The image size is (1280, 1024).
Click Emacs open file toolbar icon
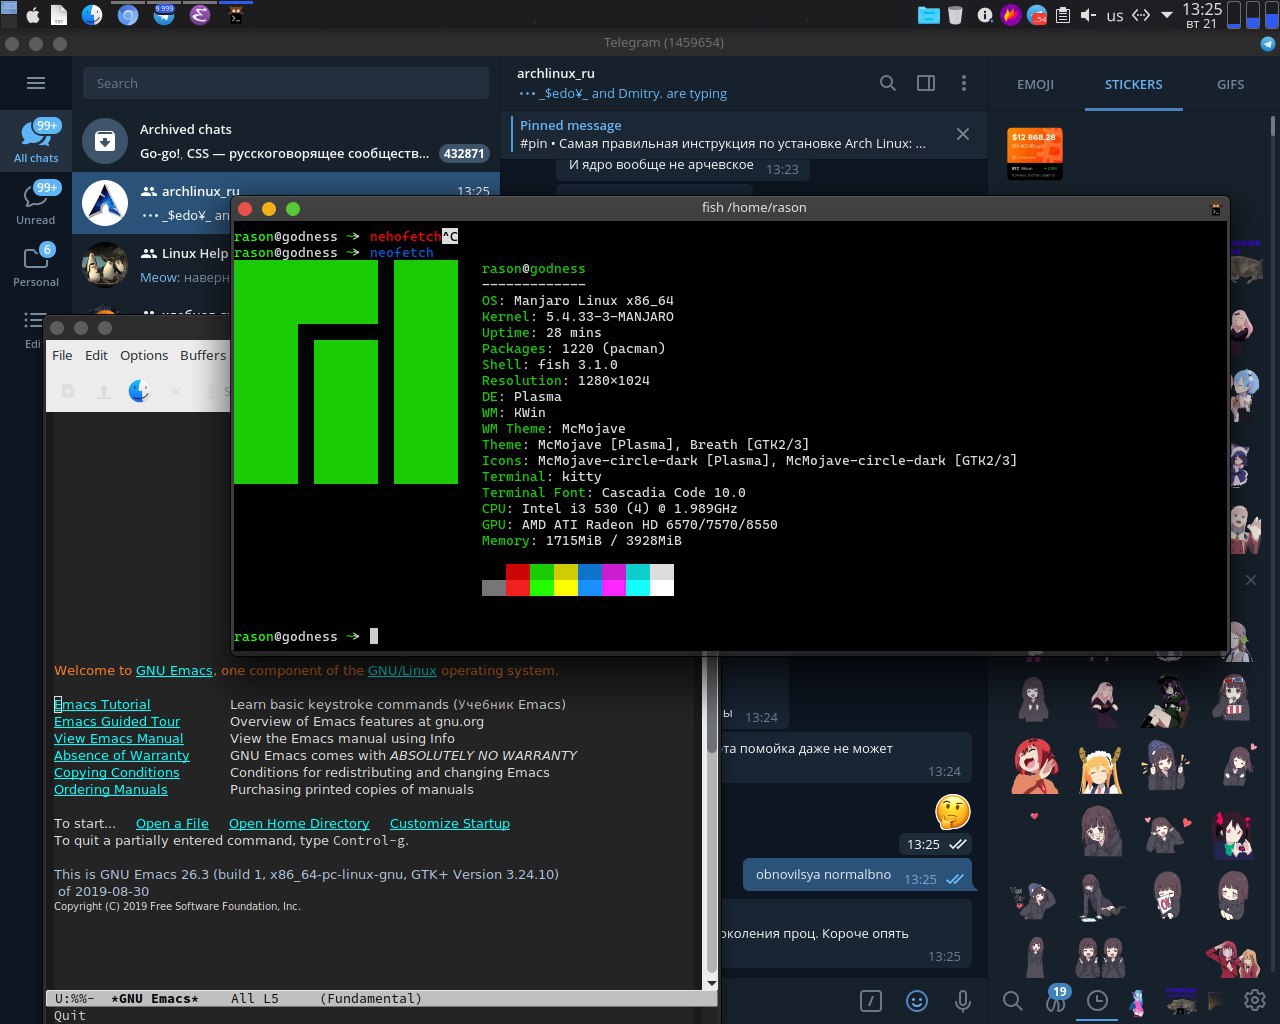coord(103,391)
